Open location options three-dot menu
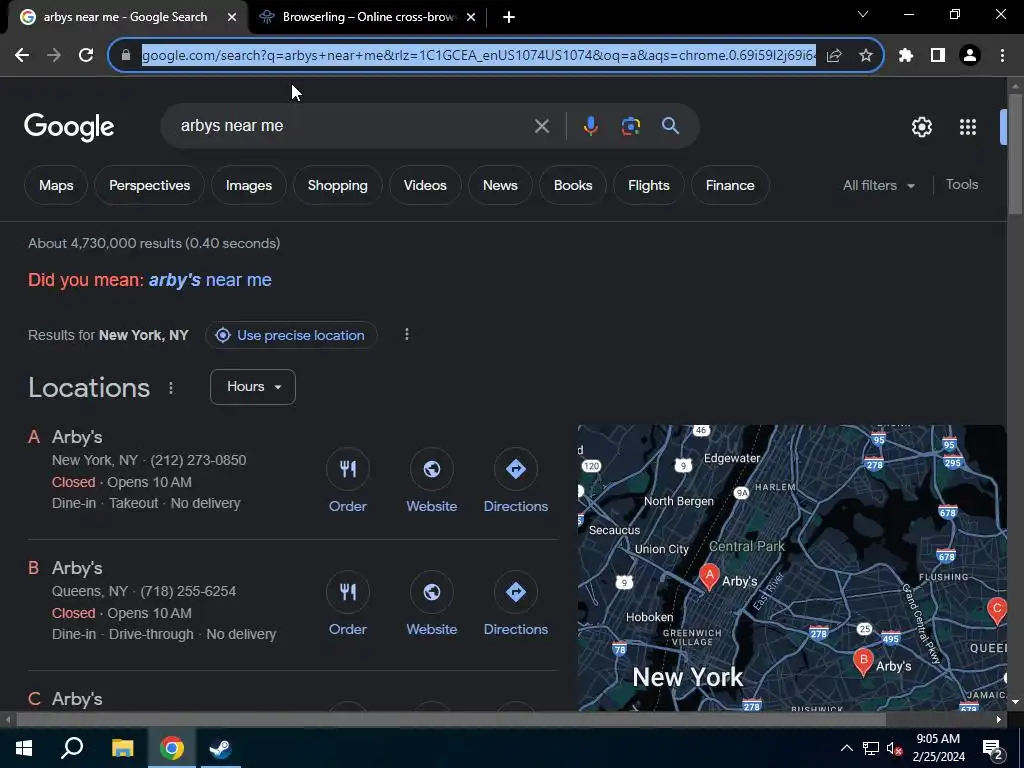The image size is (1024, 768). pyautogui.click(x=407, y=335)
